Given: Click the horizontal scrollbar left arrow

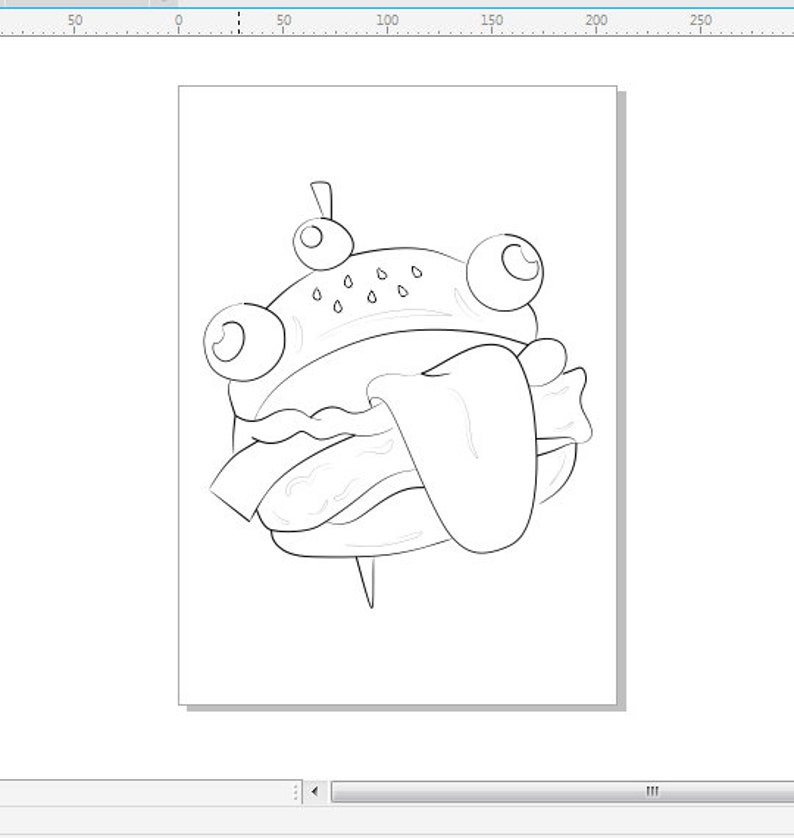Looking at the screenshot, I should point(315,792).
